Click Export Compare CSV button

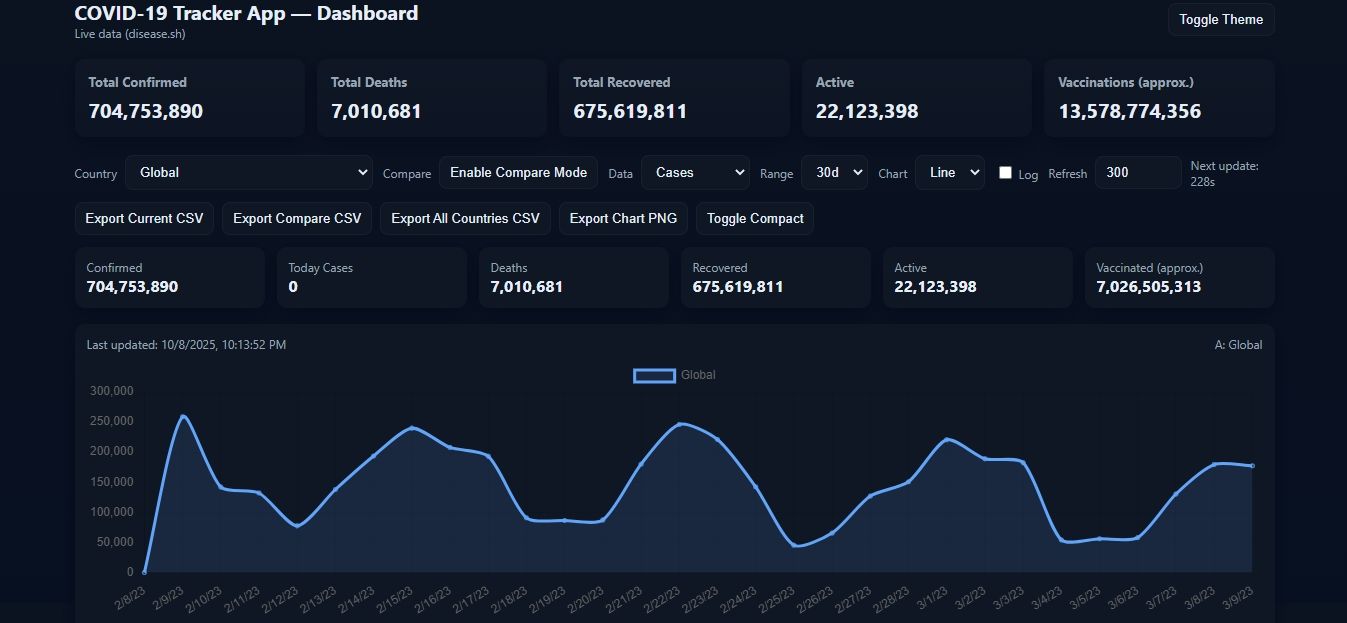(x=297, y=219)
